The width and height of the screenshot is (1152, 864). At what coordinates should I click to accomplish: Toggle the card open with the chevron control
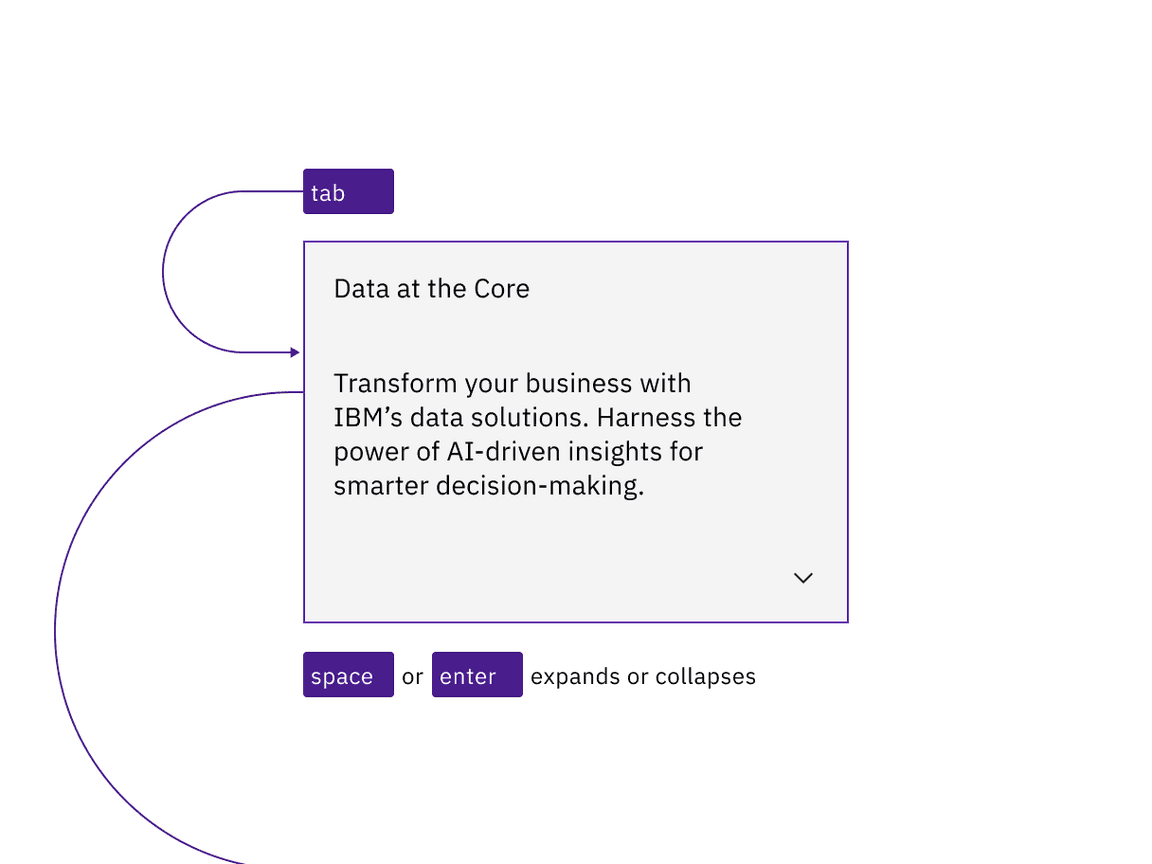pyautogui.click(x=803, y=578)
